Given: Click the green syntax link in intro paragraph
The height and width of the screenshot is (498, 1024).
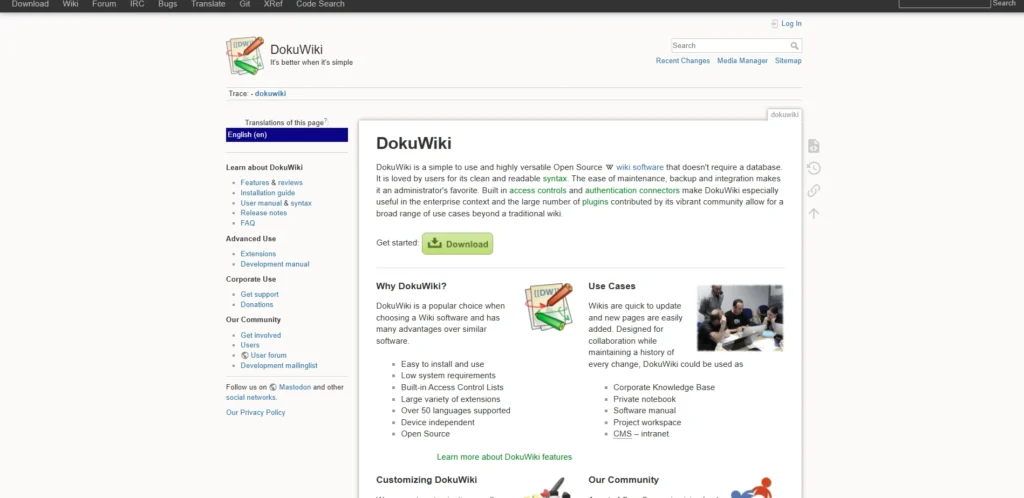Looking at the screenshot, I should (x=554, y=179).
